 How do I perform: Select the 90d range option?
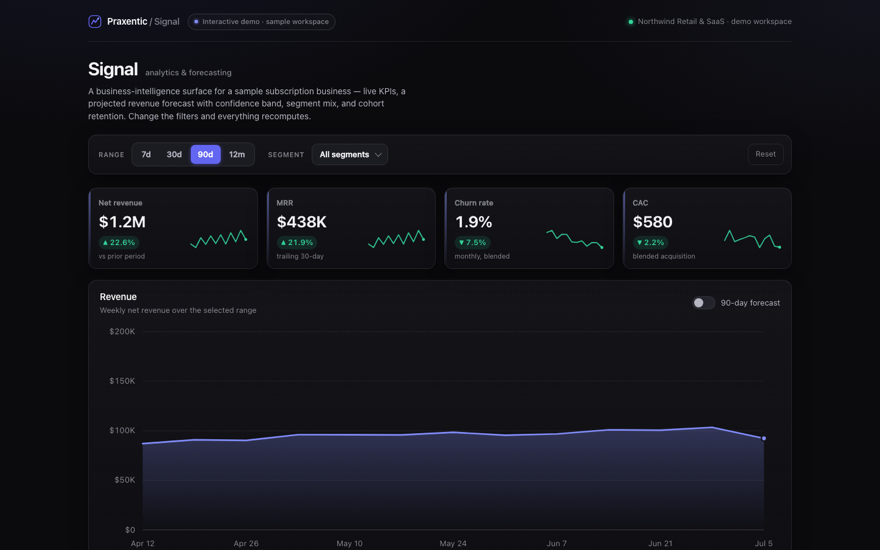click(205, 154)
